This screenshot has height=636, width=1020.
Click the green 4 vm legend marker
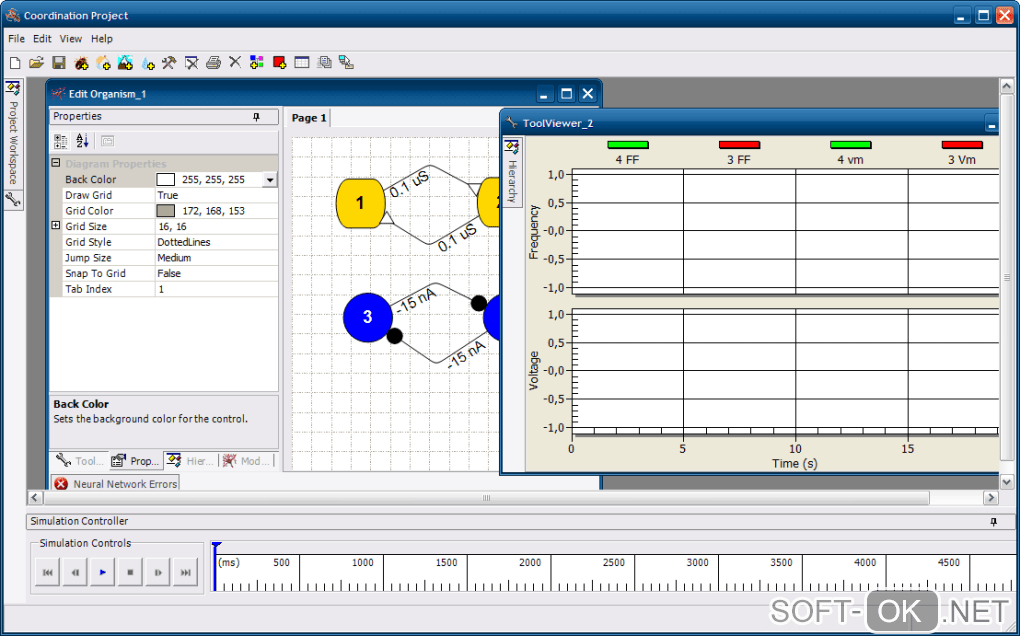[x=850, y=144]
